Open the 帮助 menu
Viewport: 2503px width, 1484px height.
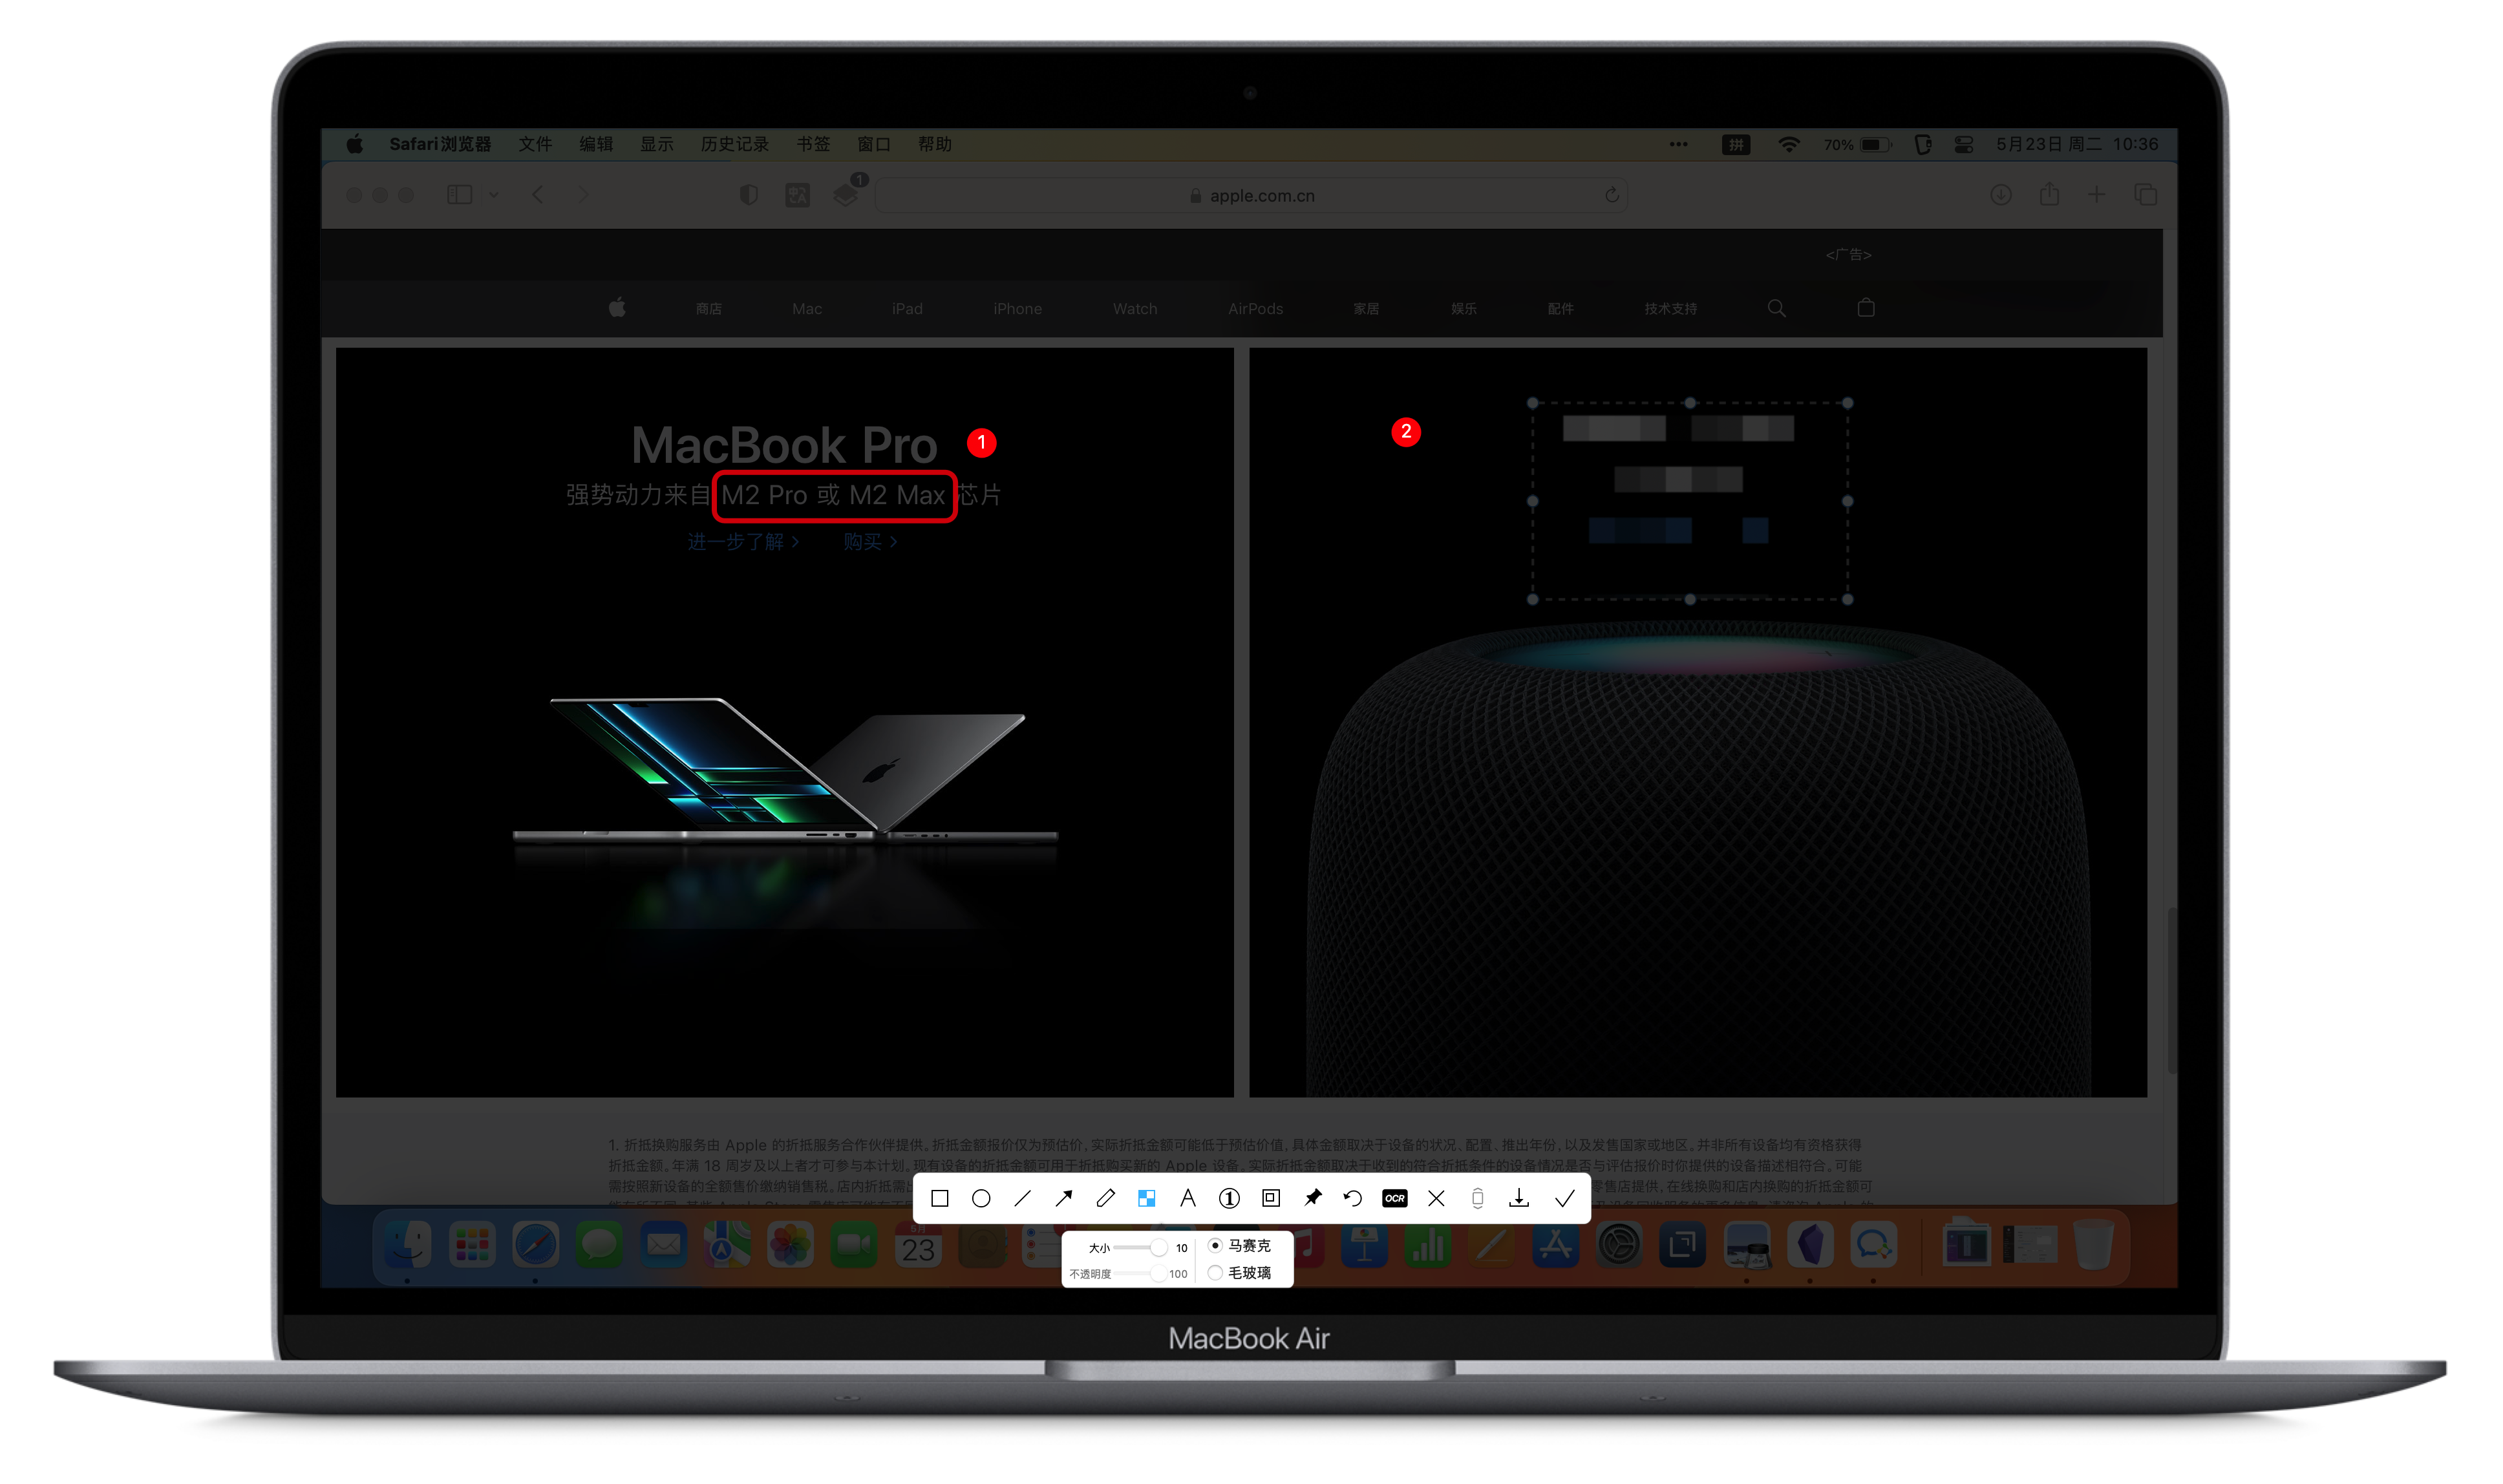[x=935, y=144]
